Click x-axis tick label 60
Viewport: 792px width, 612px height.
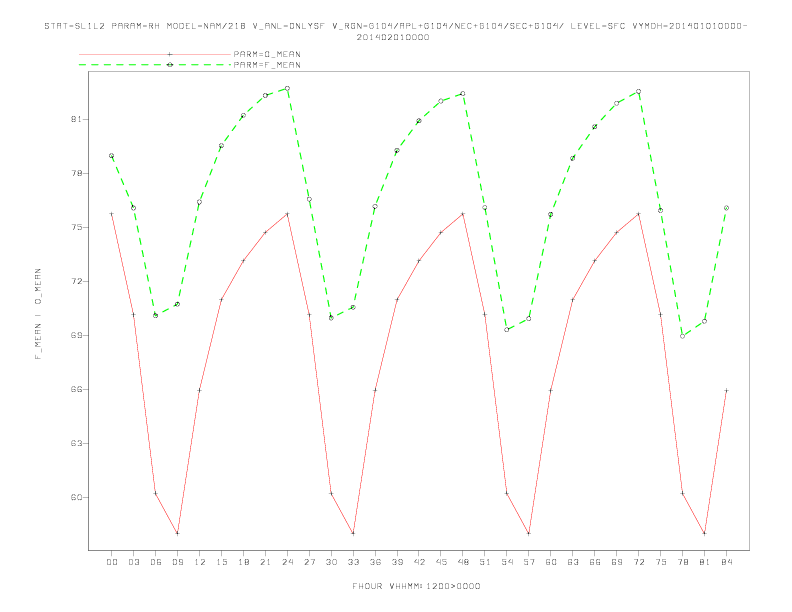tap(551, 562)
